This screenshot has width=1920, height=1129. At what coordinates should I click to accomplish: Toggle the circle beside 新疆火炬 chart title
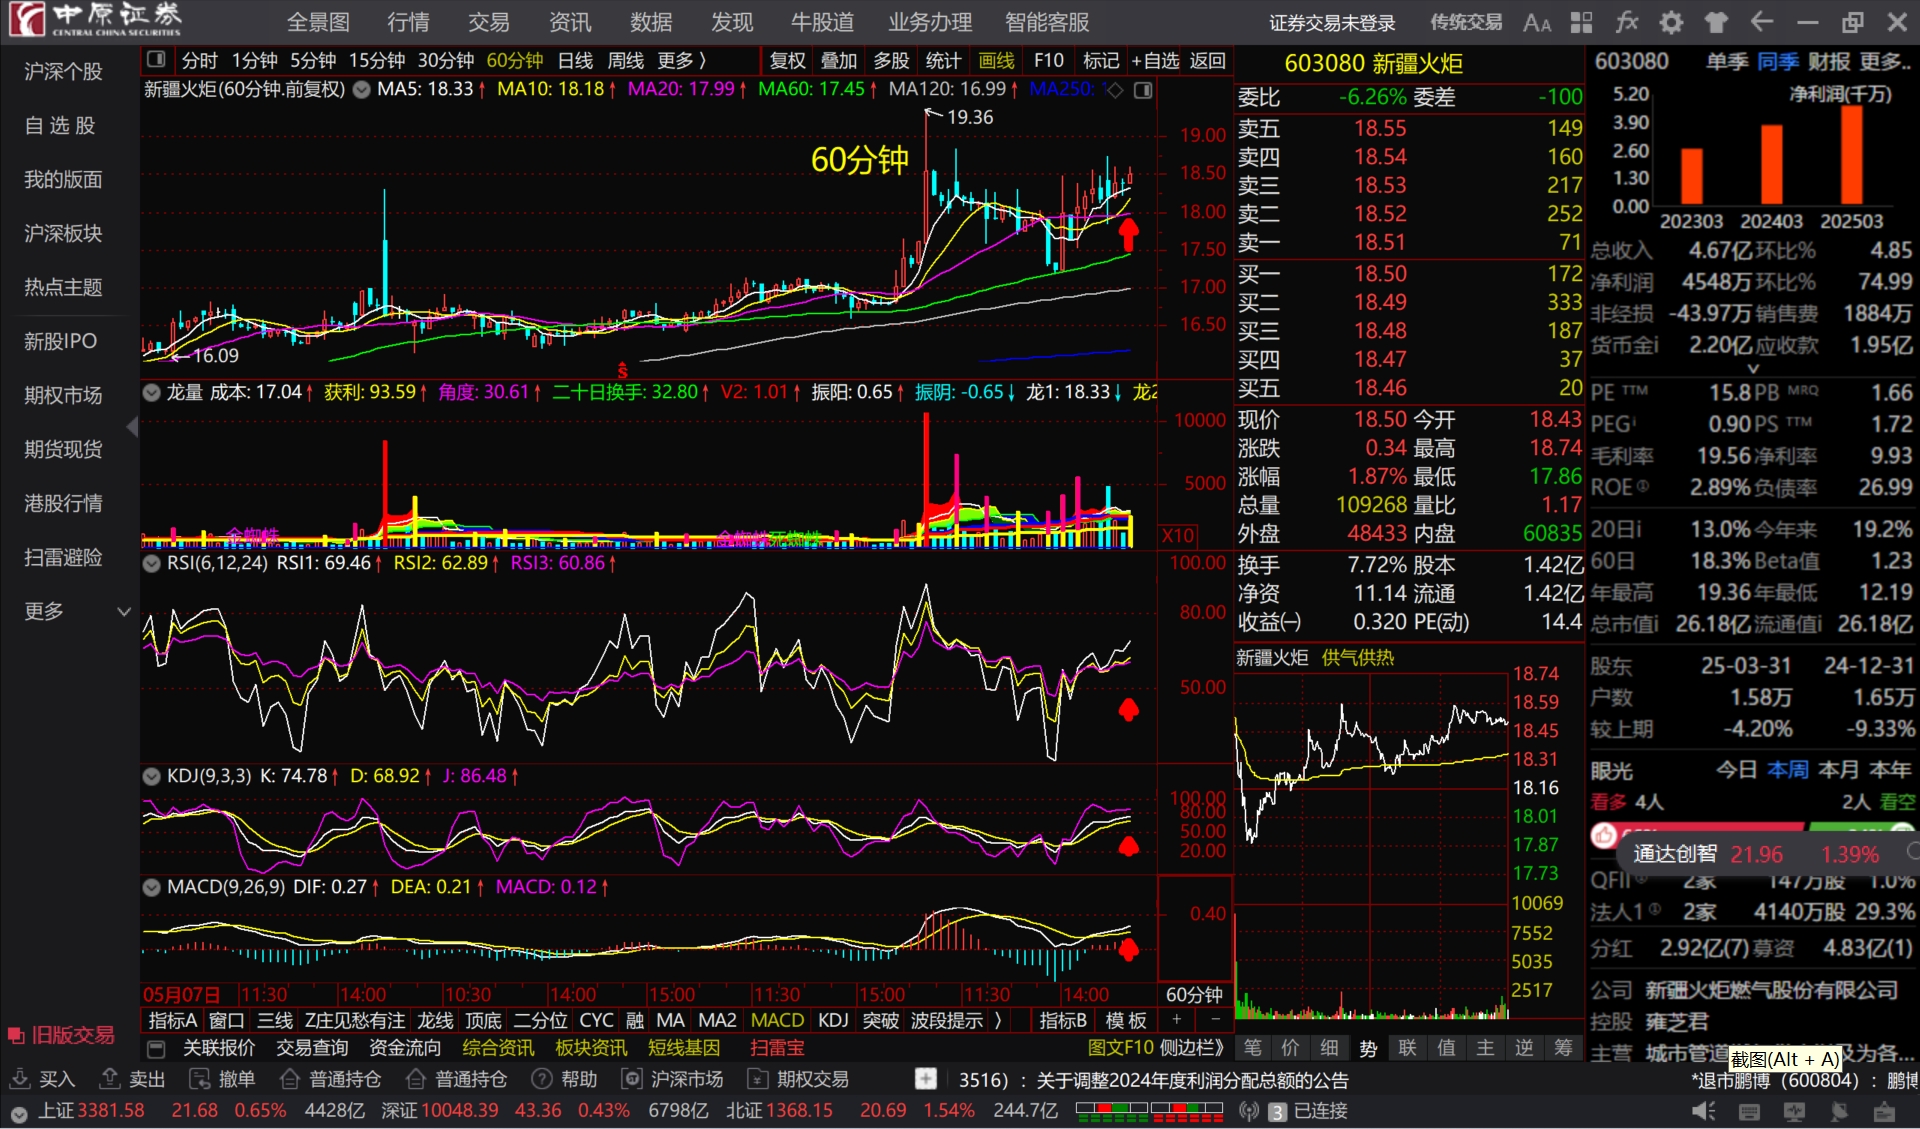[x=361, y=90]
